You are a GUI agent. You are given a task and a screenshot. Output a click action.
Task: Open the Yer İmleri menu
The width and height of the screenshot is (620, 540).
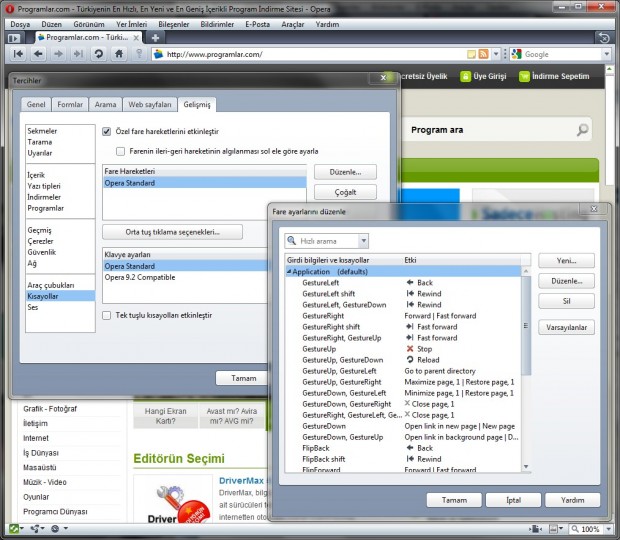tap(132, 24)
